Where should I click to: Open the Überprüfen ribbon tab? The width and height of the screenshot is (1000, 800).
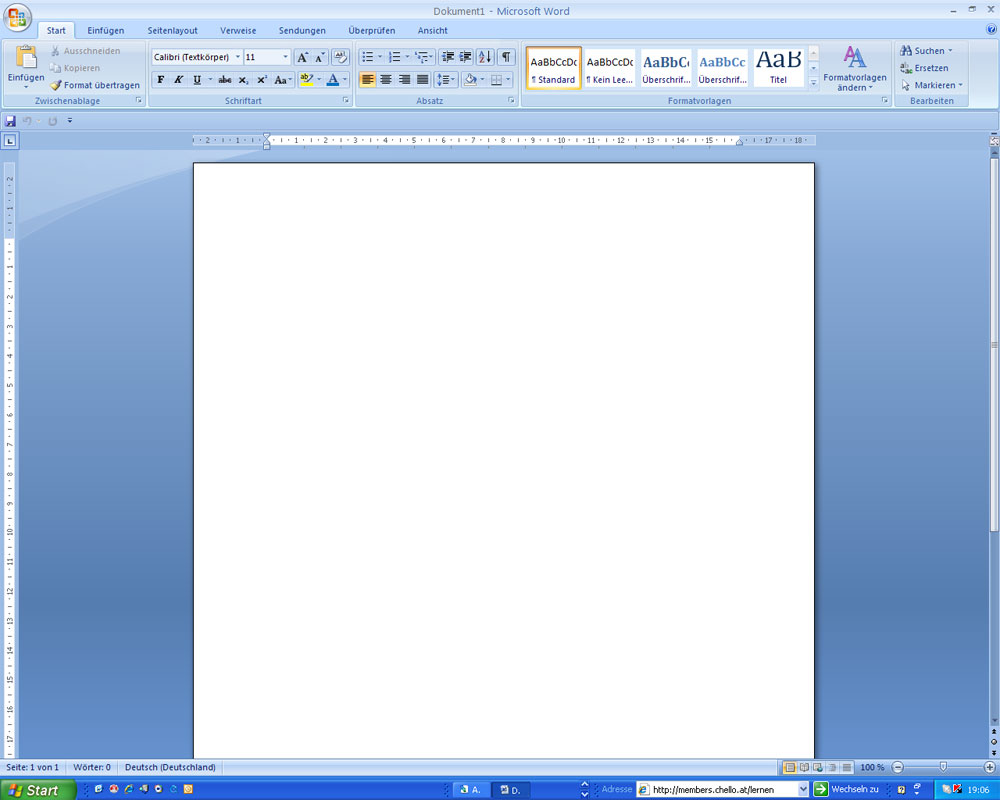click(371, 31)
